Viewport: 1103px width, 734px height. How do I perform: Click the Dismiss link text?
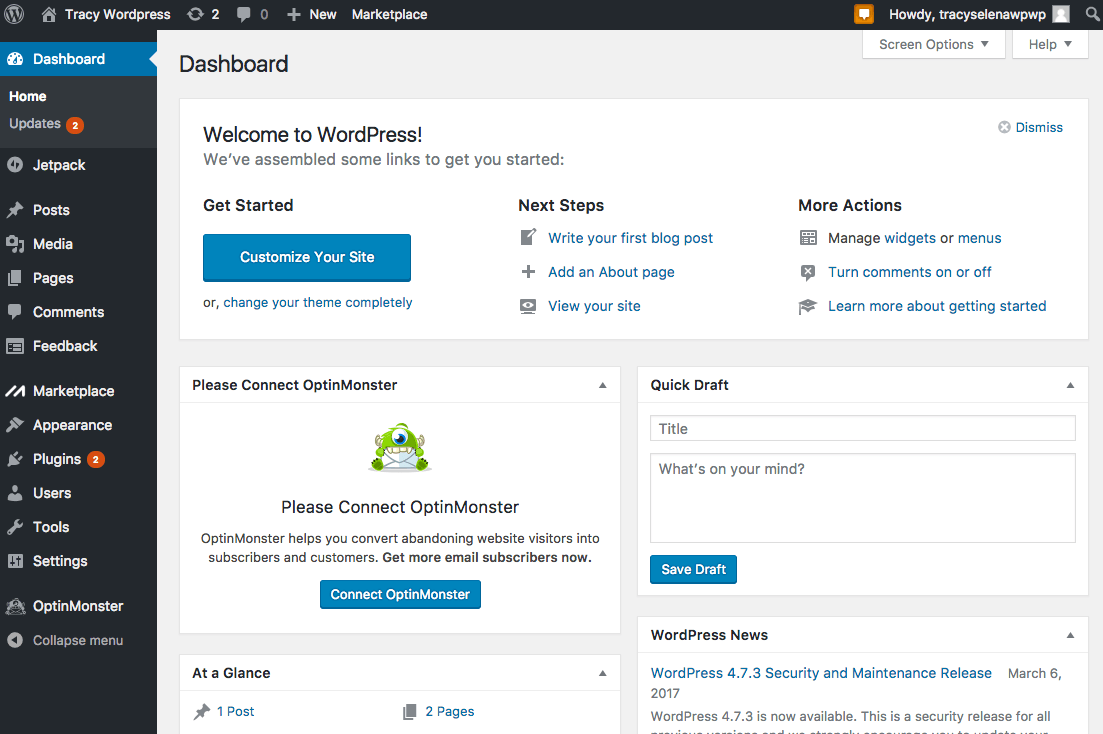[1039, 127]
